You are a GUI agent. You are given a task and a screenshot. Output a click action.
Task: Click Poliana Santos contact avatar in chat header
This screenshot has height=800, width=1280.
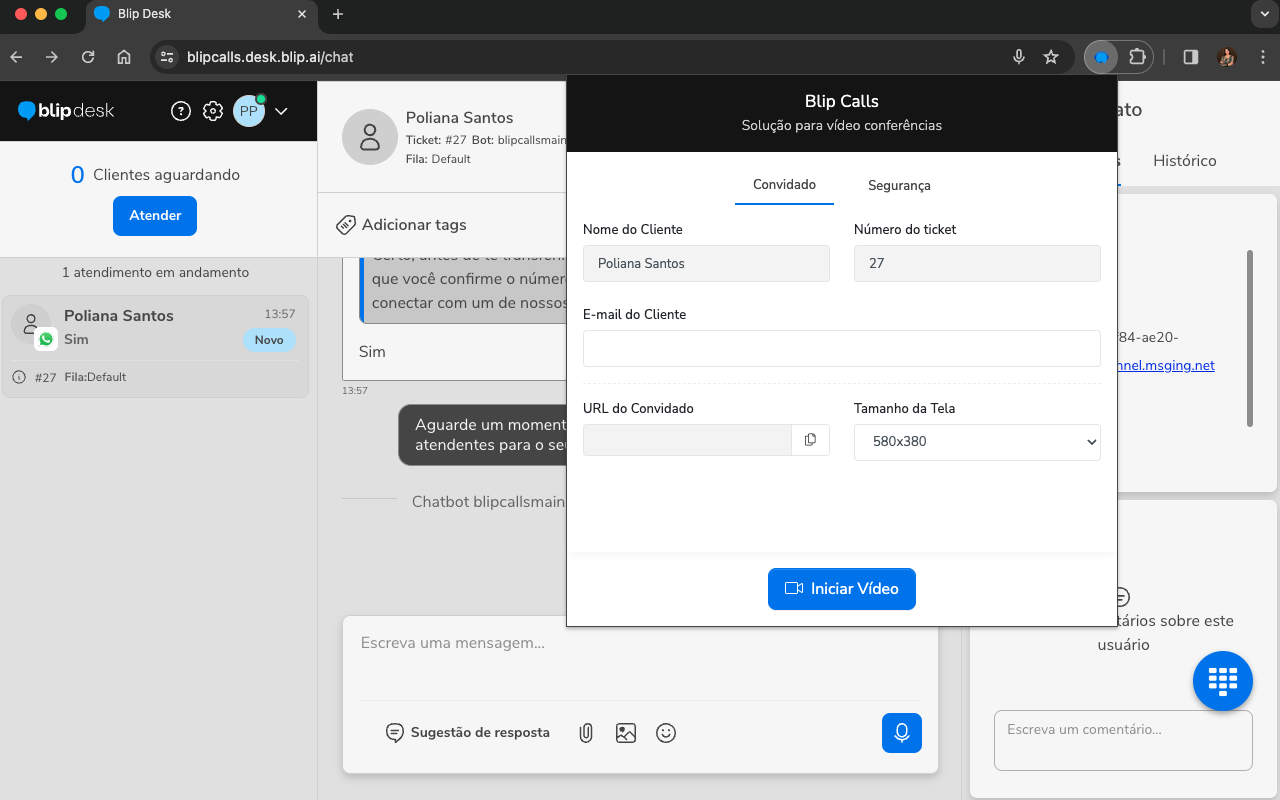coord(370,137)
